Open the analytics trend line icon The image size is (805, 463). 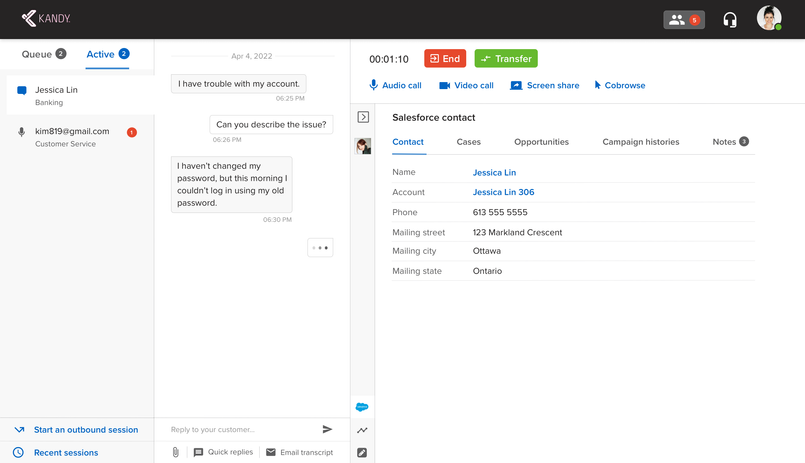click(362, 430)
